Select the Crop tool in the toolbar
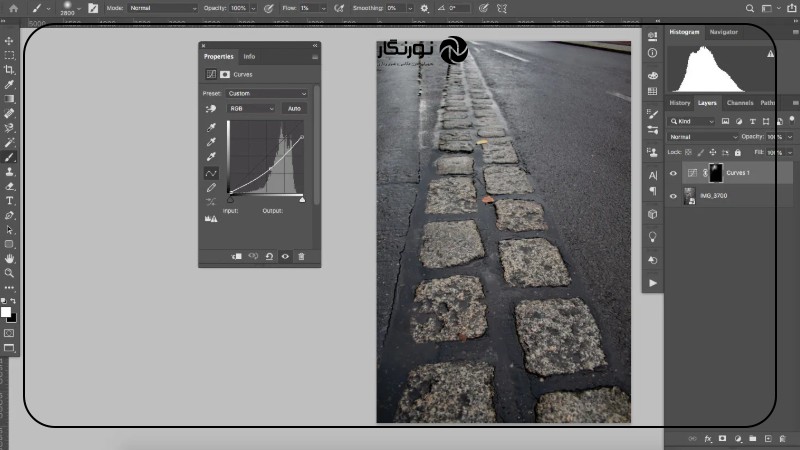This screenshot has width=800, height=450. (10, 70)
